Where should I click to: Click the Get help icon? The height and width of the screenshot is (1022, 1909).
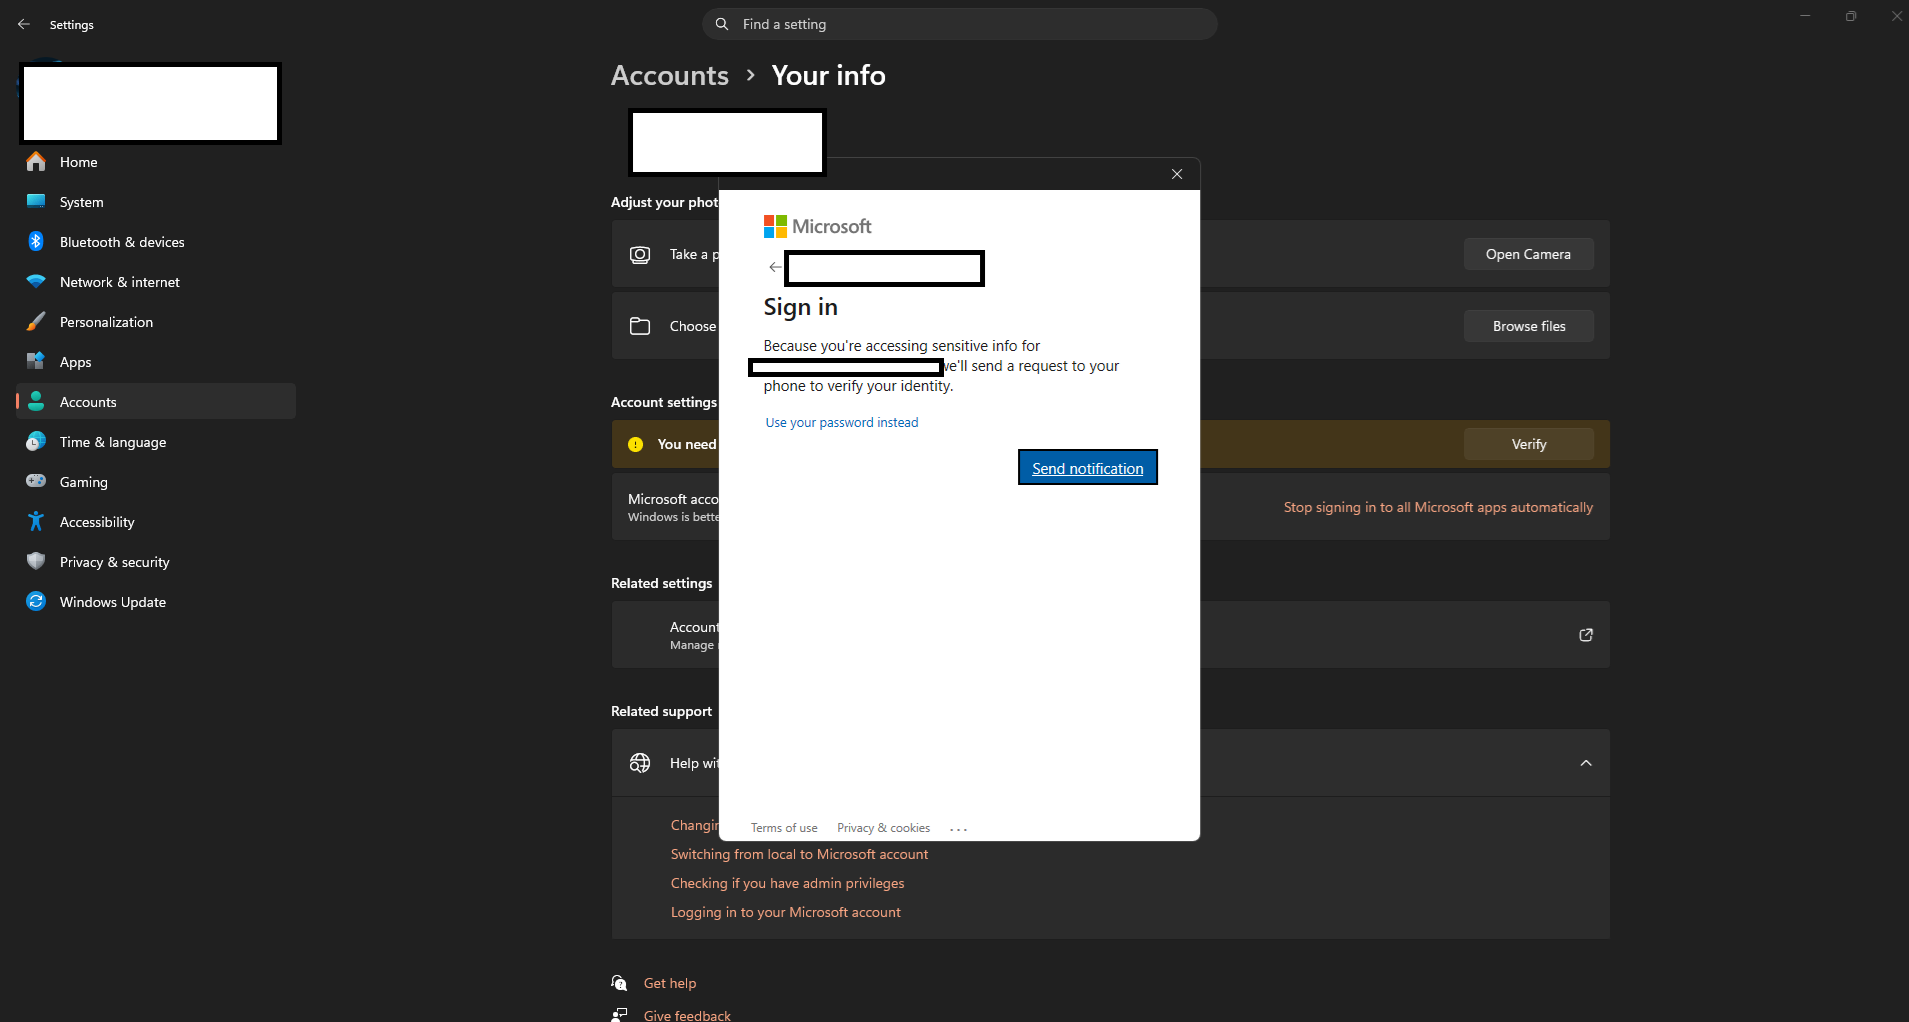click(x=620, y=983)
